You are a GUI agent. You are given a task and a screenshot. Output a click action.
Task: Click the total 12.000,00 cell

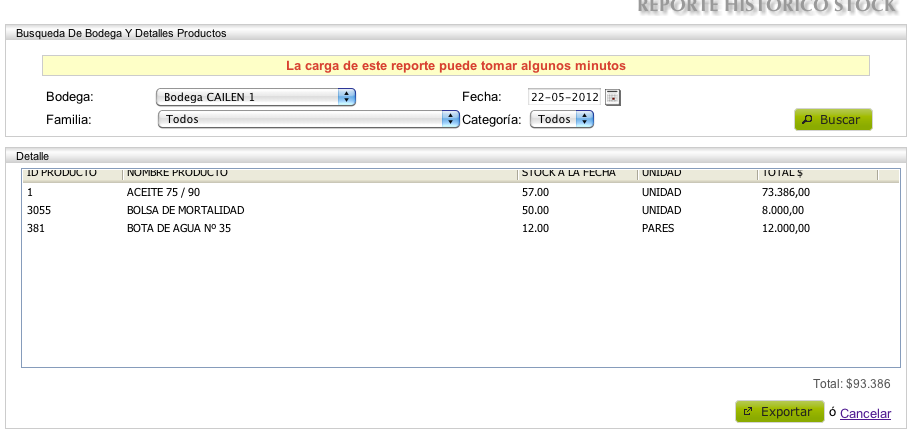tap(786, 228)
